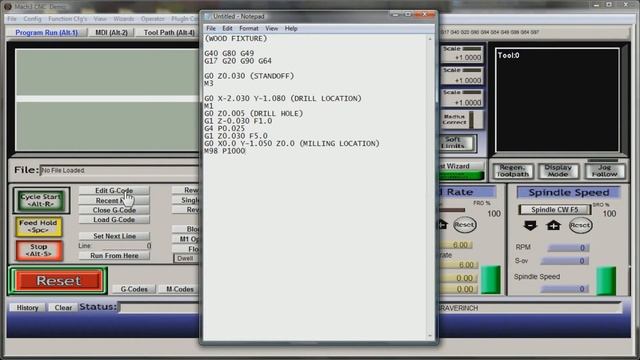Clear the status line
The image size is (640, 360).
click(63, 307)
